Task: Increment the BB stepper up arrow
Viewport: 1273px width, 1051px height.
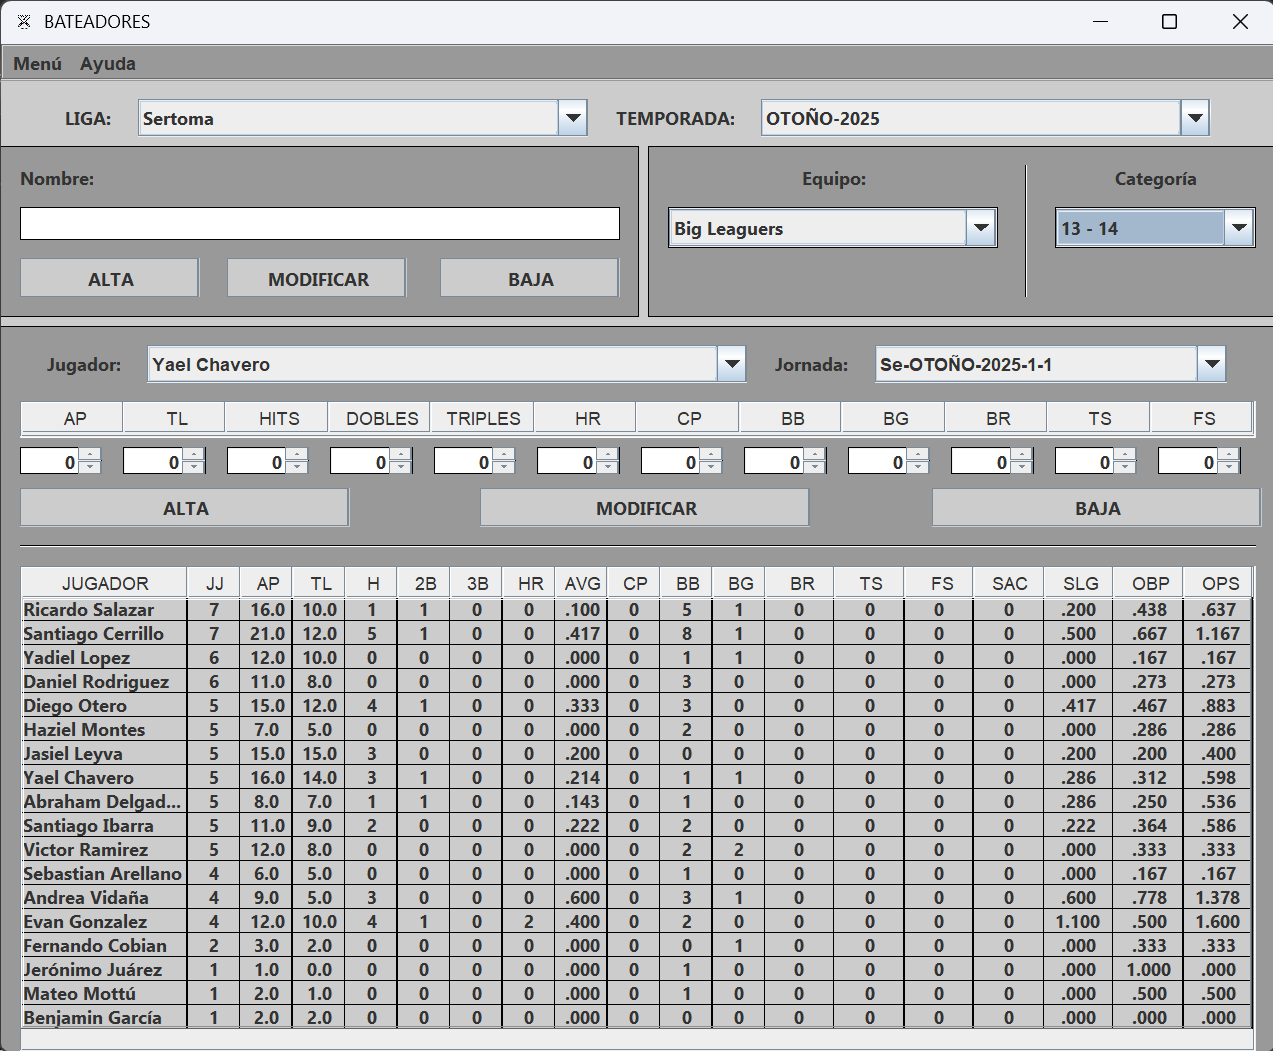Action: (815, 455)
